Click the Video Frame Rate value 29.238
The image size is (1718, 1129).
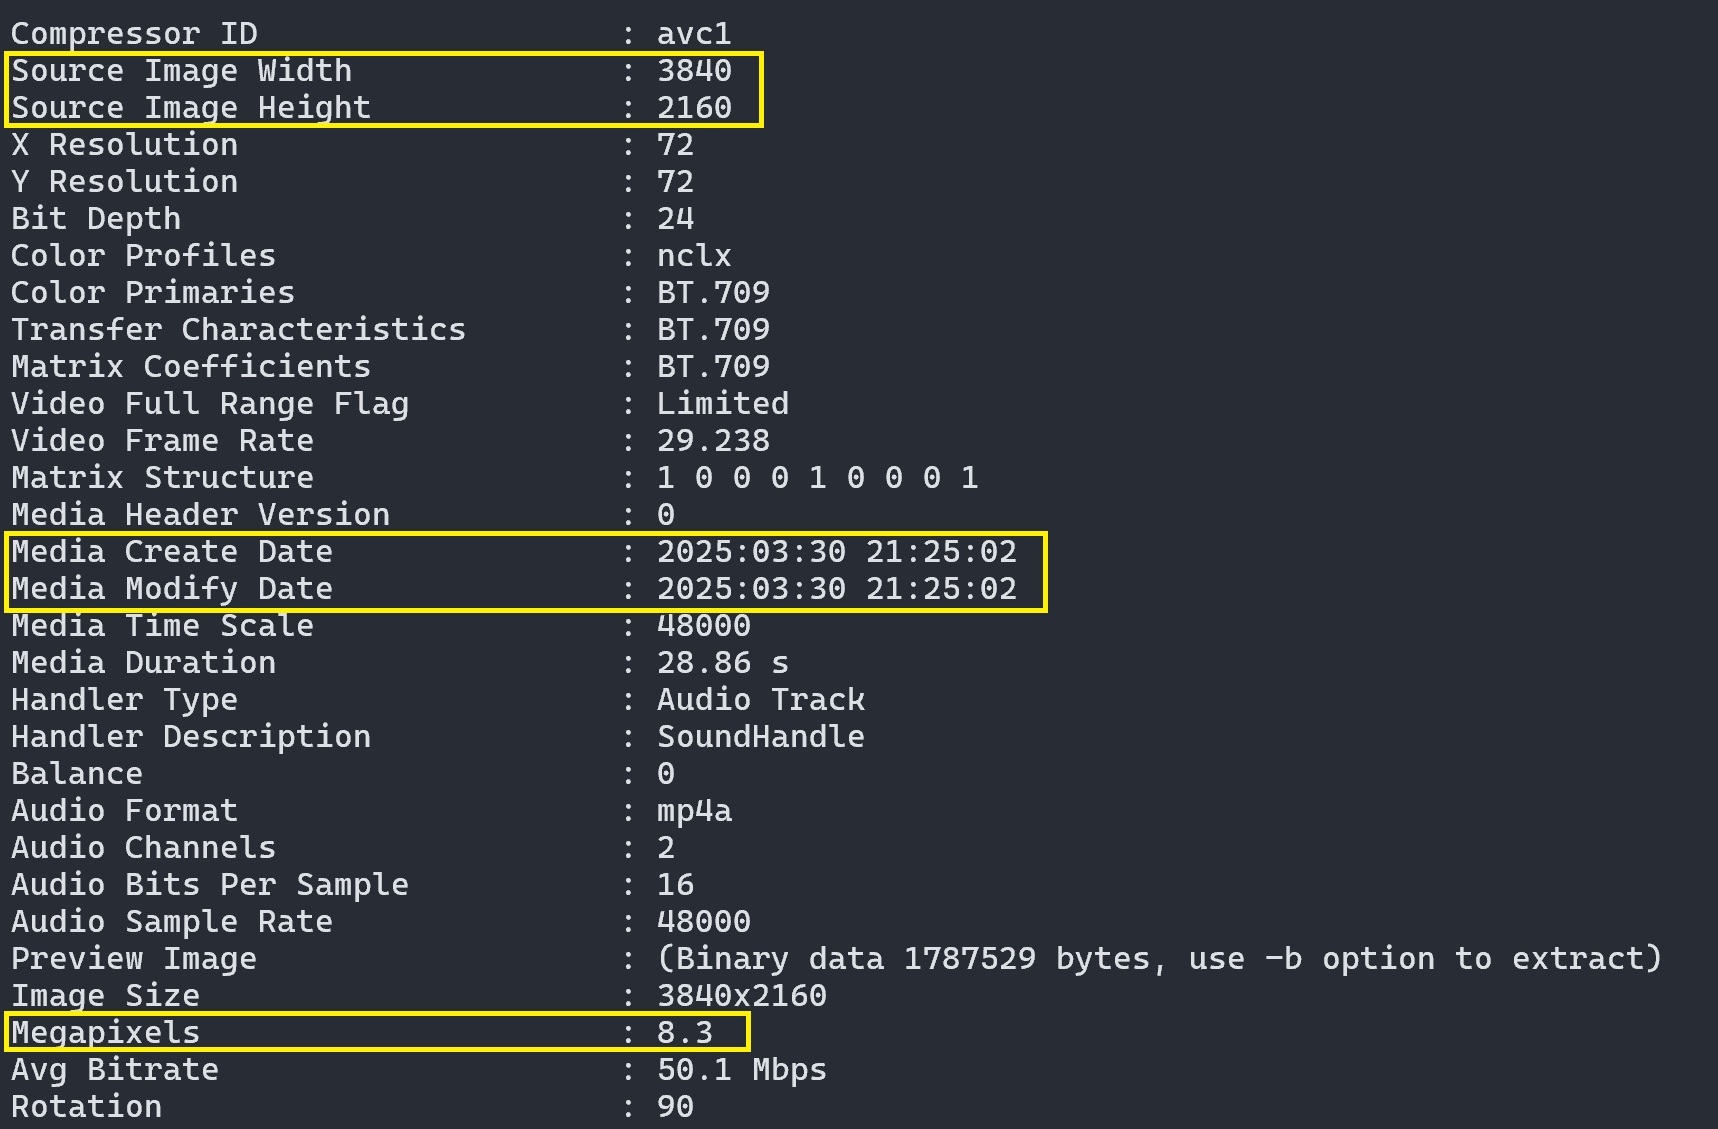(x=713, y=441)
